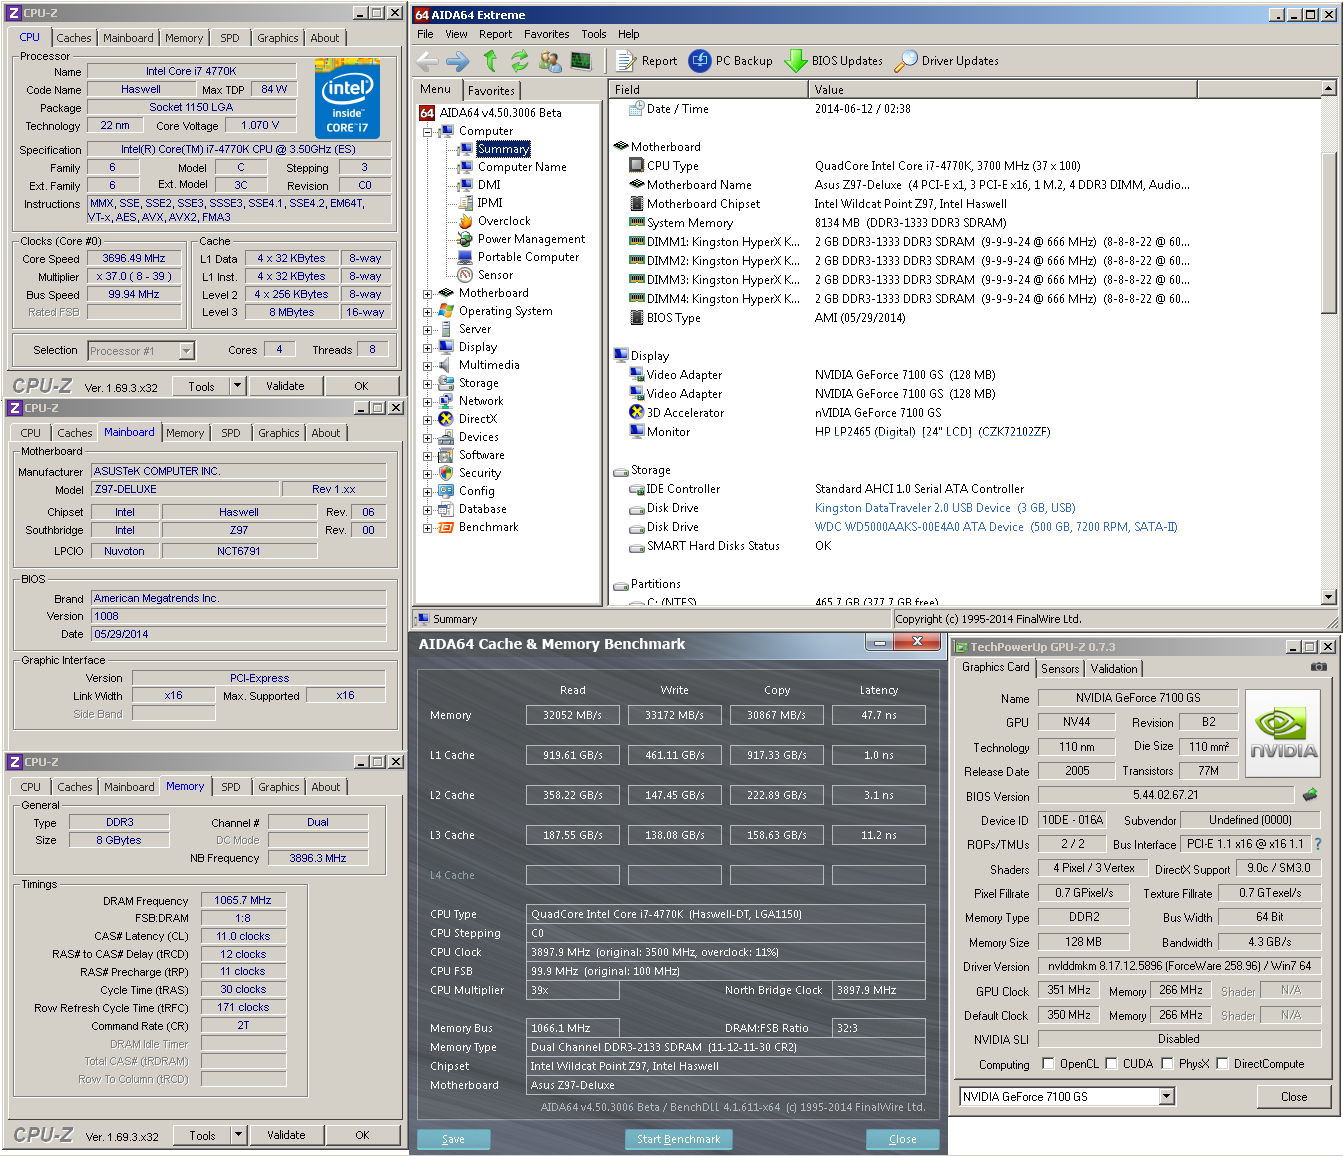The image size is (1343, 1156).
Task: Open SPD tab in CPU-Z Mainboard window
Action: [x=231, y=433]
